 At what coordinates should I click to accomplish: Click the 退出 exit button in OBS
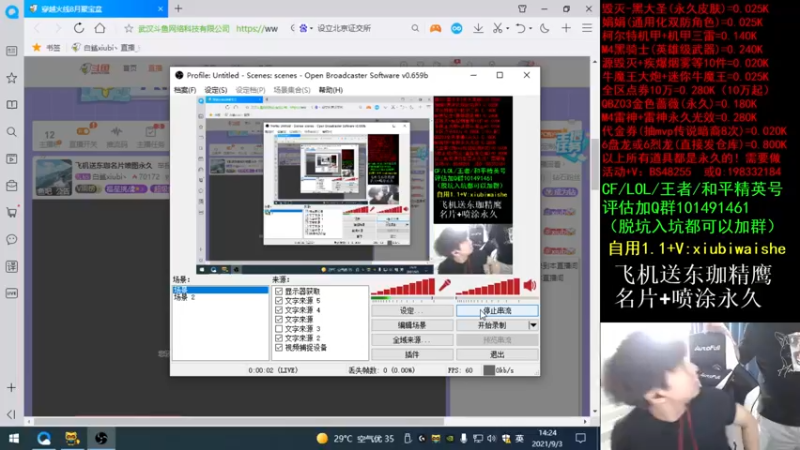point(497,354)
